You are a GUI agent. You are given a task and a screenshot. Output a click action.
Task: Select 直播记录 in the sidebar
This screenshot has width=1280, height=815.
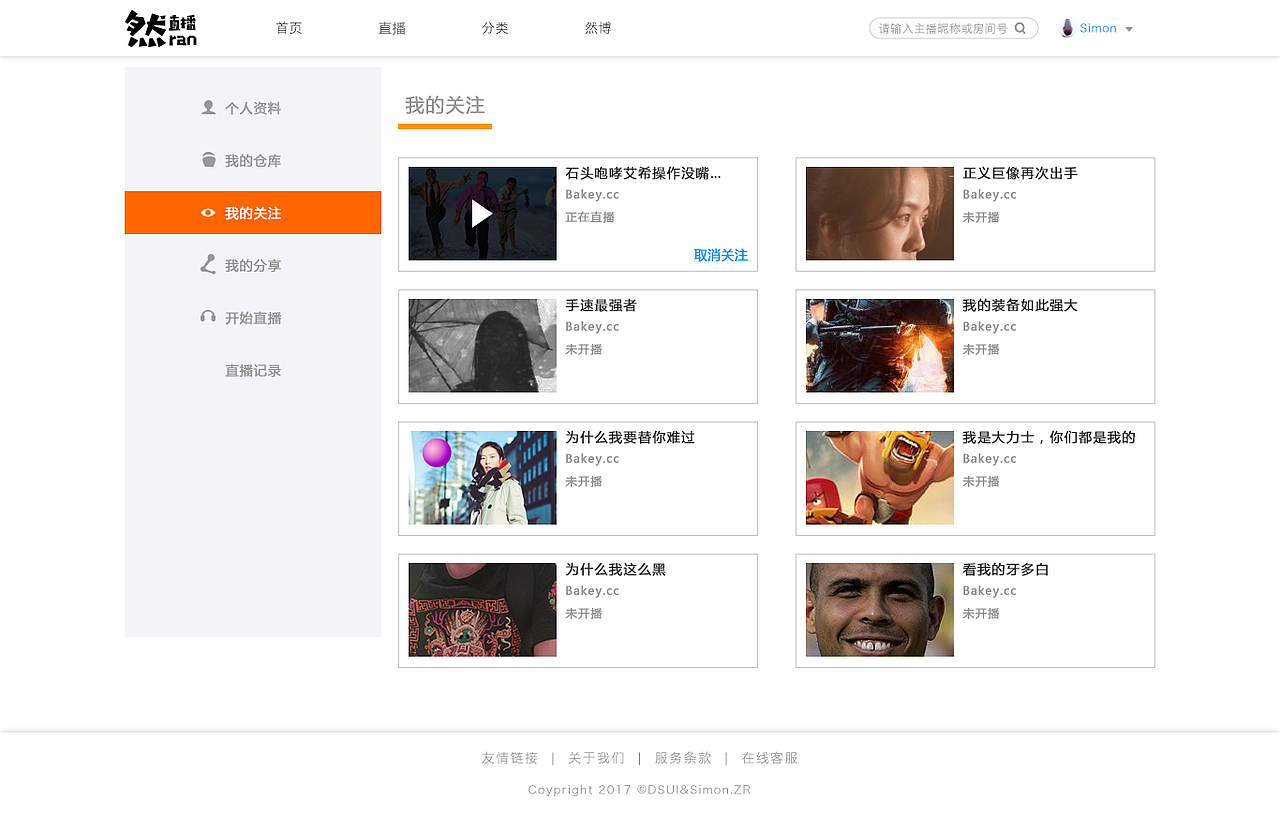pyautogui.click(x=253, y=371)
